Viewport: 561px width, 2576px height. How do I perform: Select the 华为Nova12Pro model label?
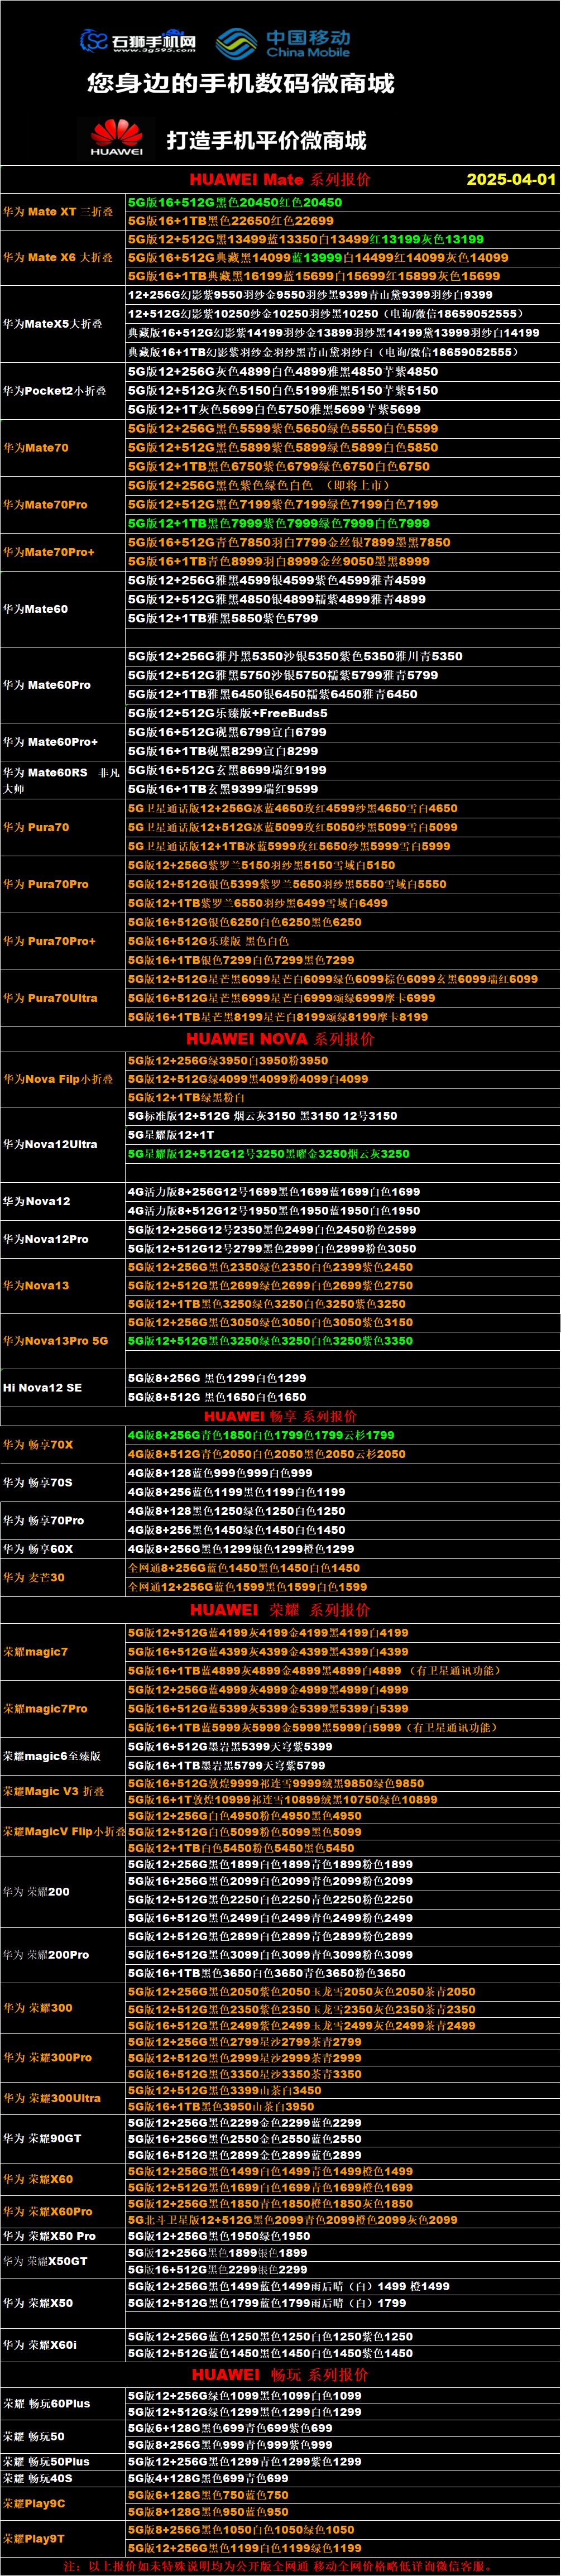pyautogui.click(x=46, y=1239)
